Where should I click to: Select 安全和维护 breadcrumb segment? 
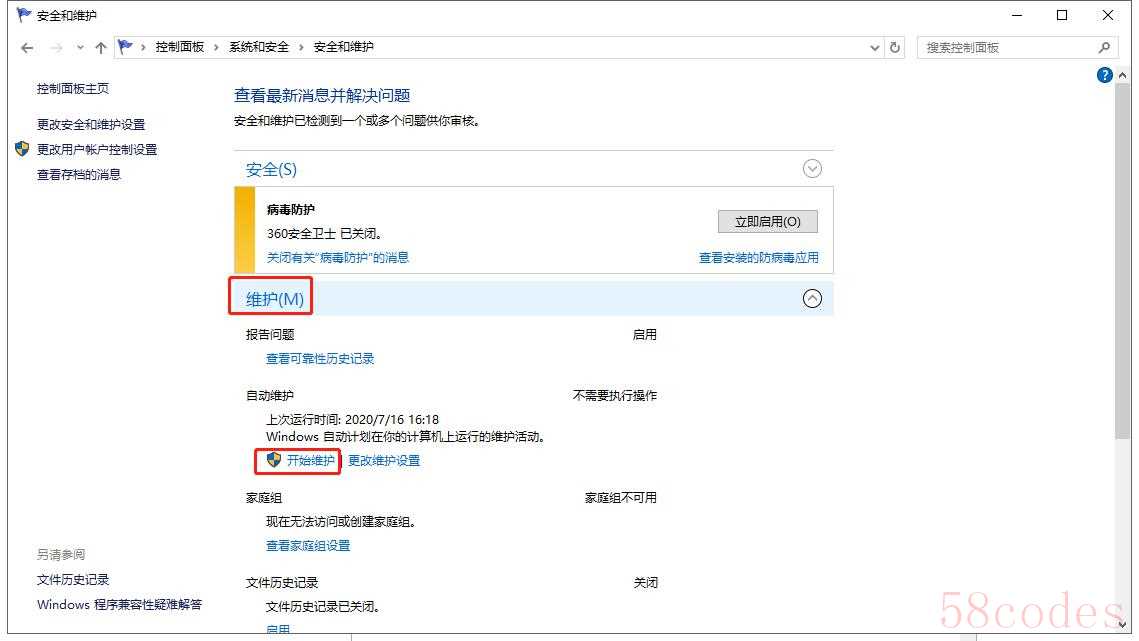click(344, 47)
